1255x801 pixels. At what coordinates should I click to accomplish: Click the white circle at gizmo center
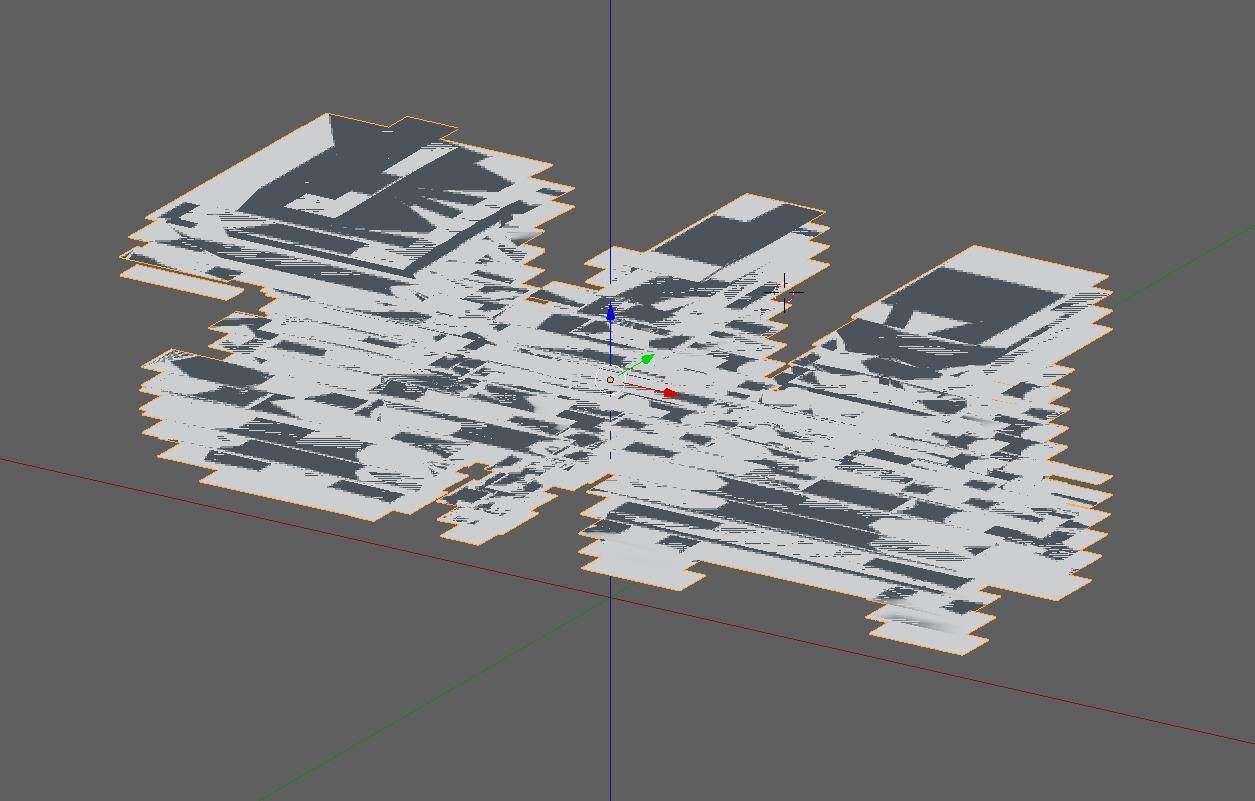610,380
